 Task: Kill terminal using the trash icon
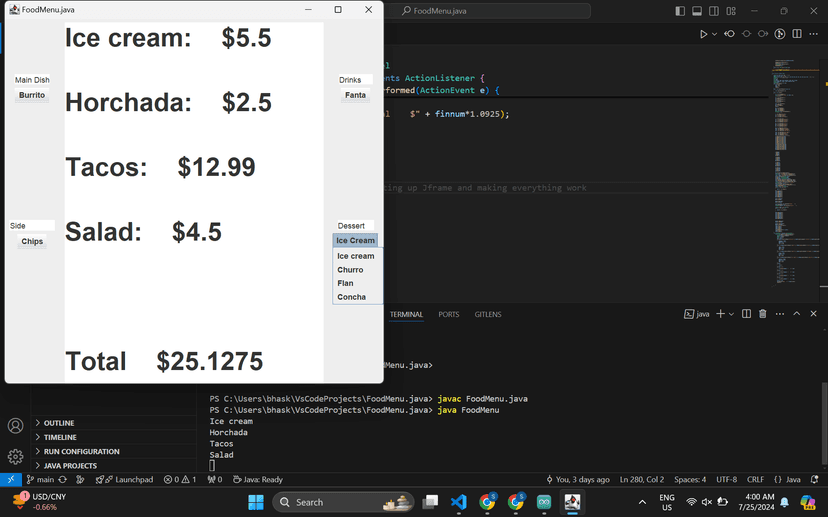762,314
